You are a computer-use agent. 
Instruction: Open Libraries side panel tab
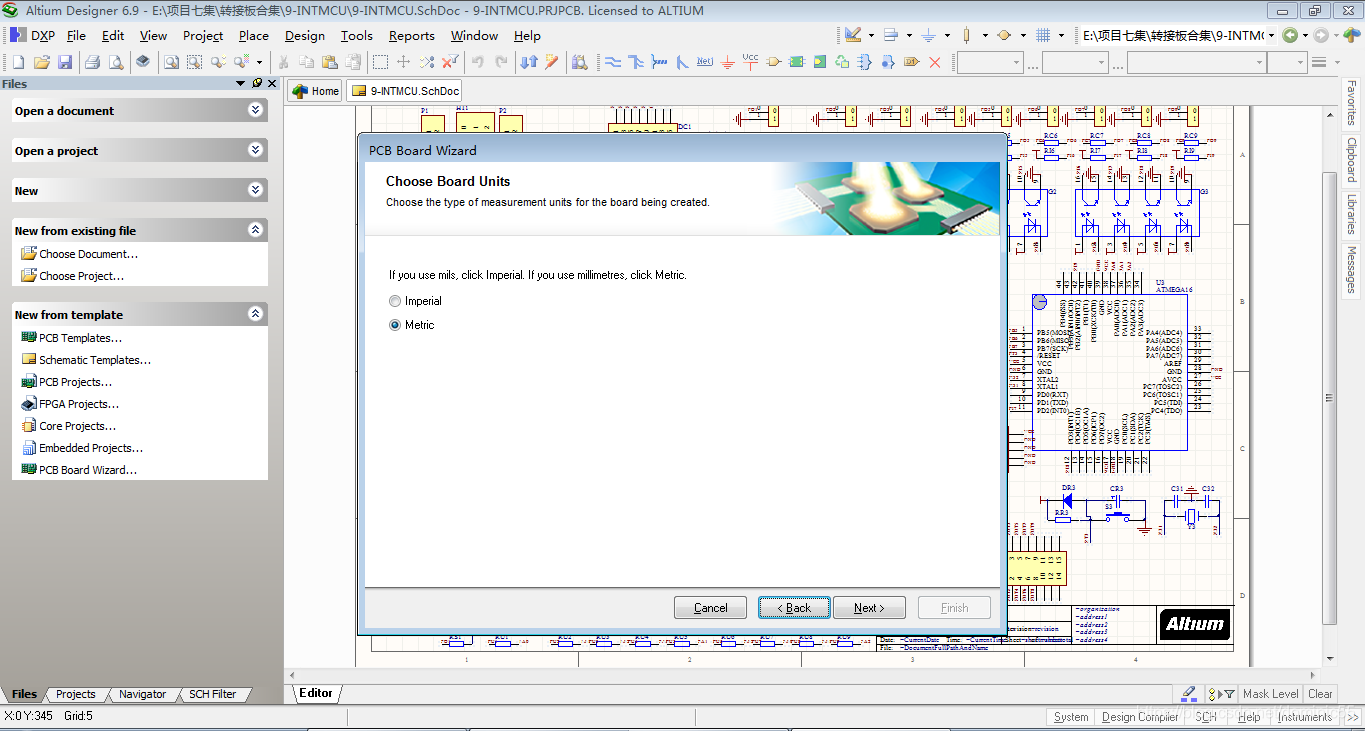[x=1351, y=214]
